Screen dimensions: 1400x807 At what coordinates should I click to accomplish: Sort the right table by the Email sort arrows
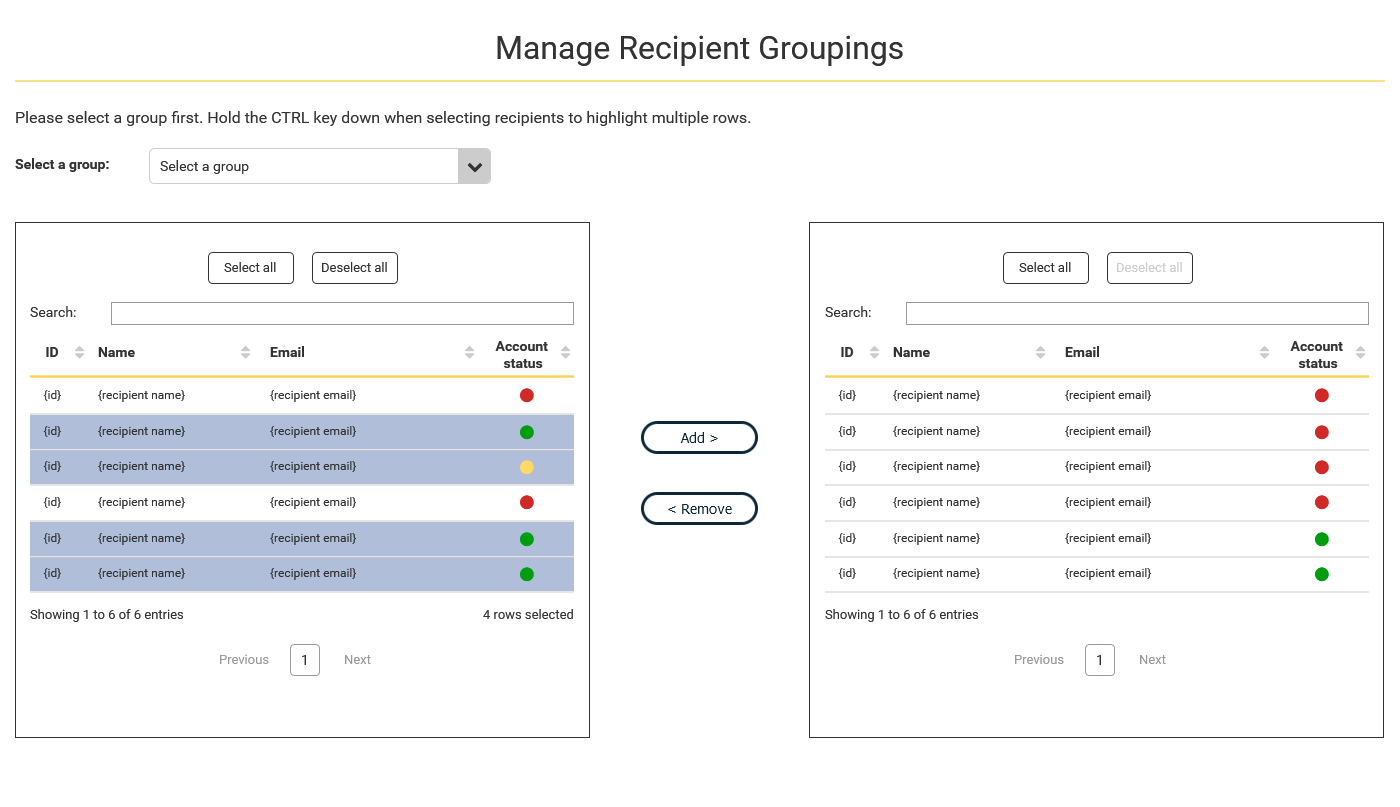click(x=1265, y=352)
